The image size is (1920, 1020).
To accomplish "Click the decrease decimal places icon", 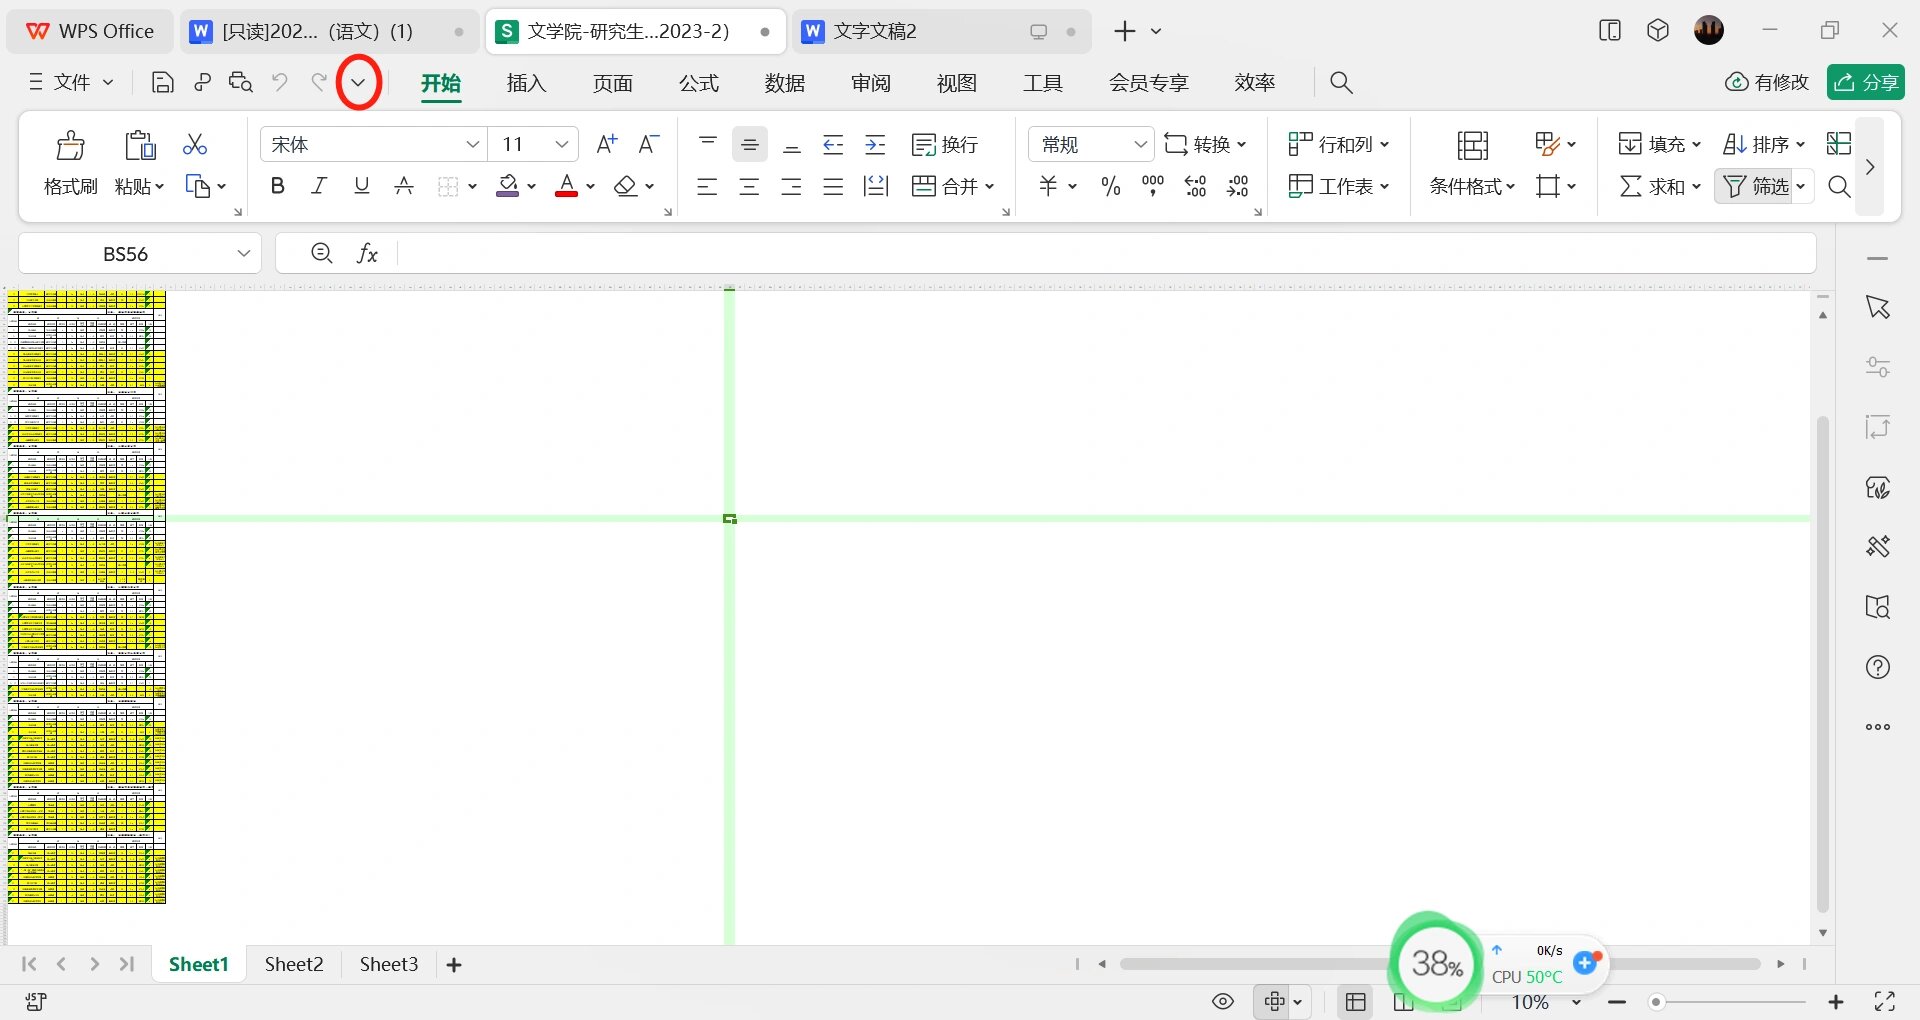I will (1238, 186).
